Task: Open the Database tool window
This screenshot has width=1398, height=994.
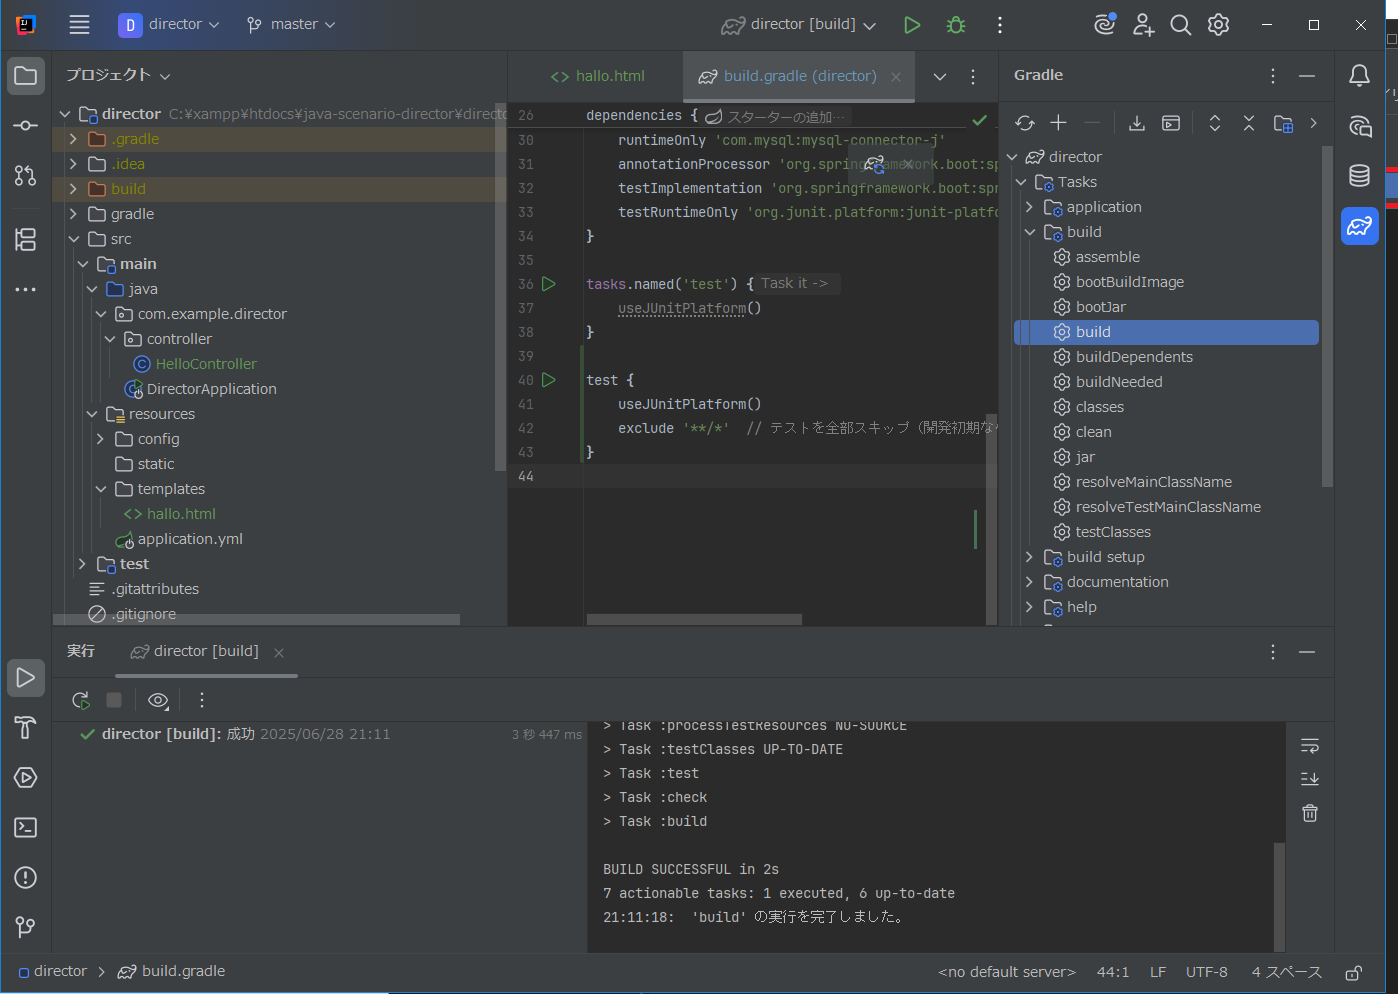Action: (x=1358, y=175)
